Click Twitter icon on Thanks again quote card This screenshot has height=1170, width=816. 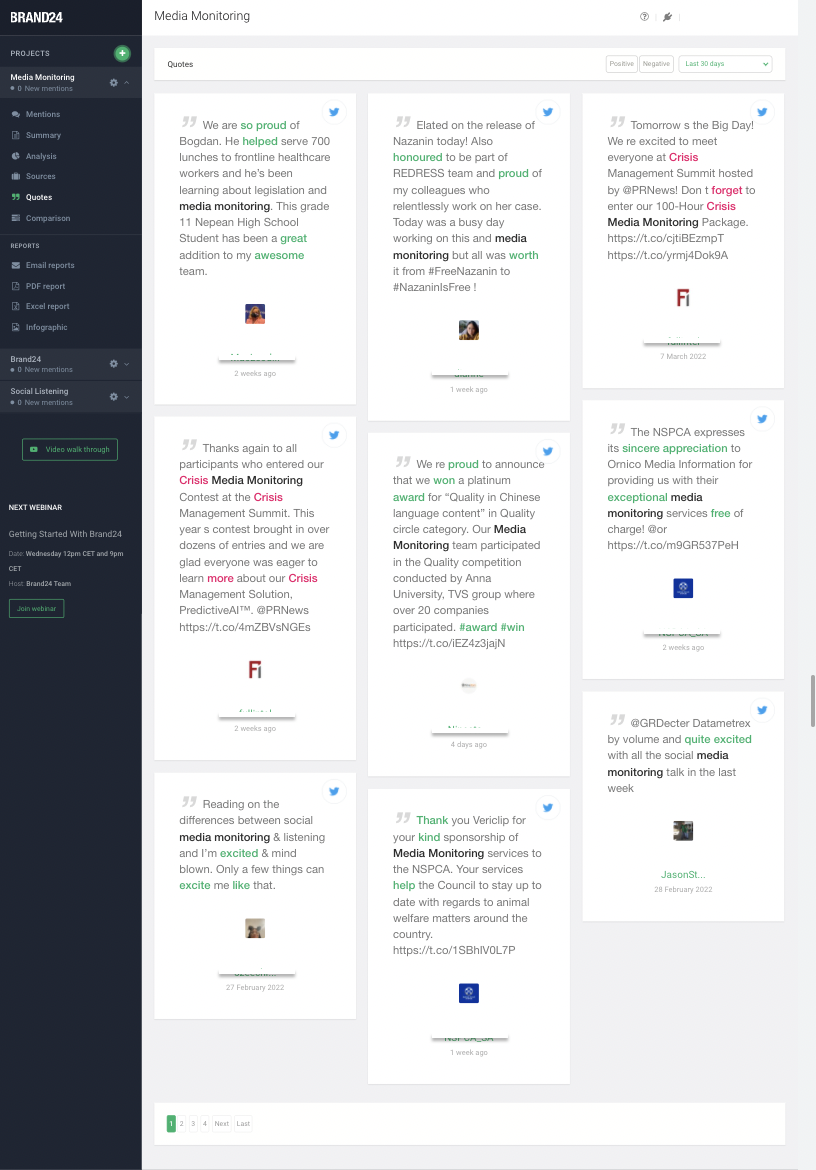pyautogui.click(x=334, y=435)
